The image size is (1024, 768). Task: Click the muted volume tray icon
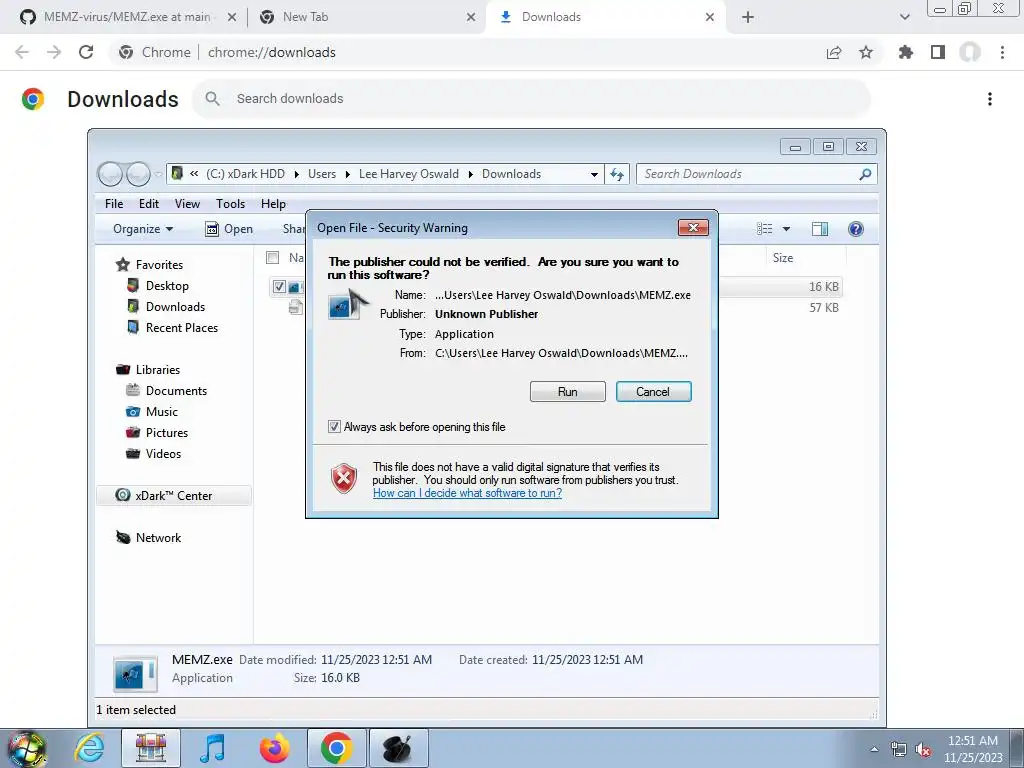point(923,750)
